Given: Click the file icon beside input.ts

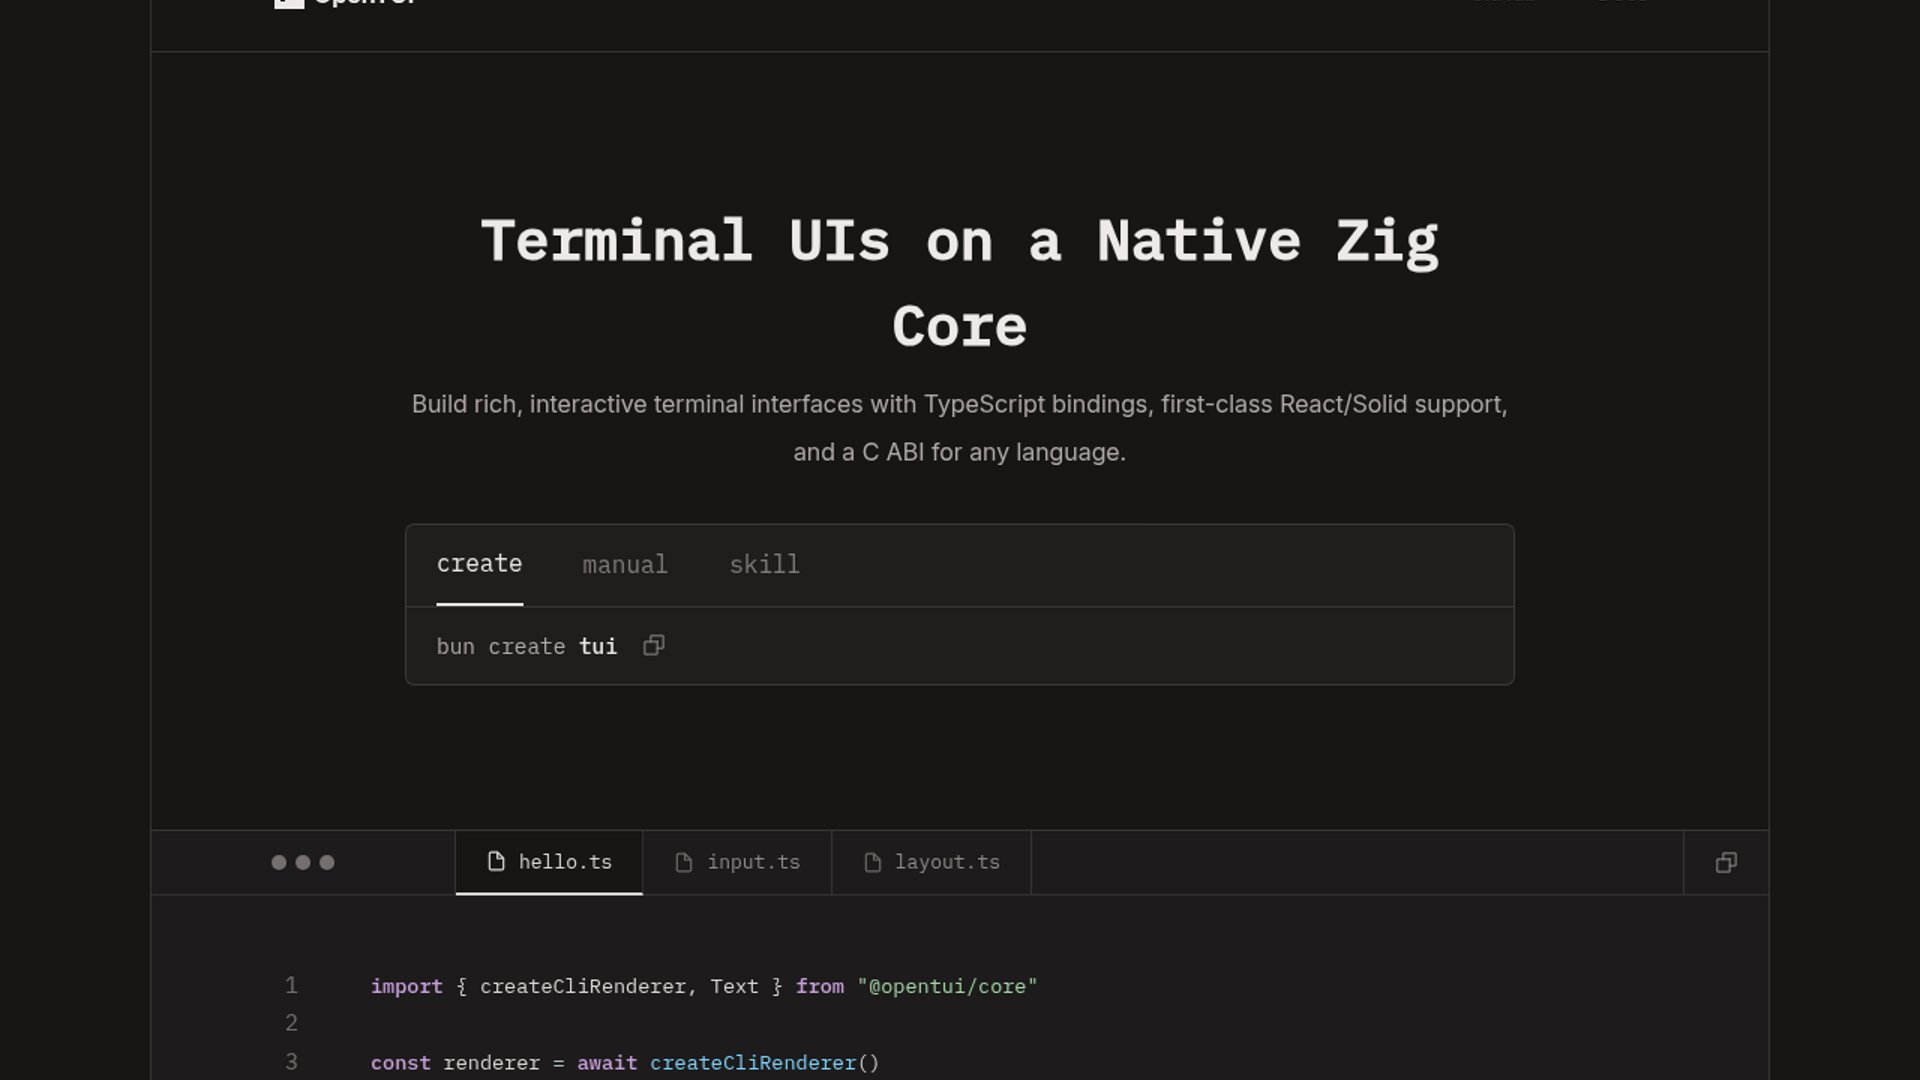Looking at the screenshot, I should point(684,863).
